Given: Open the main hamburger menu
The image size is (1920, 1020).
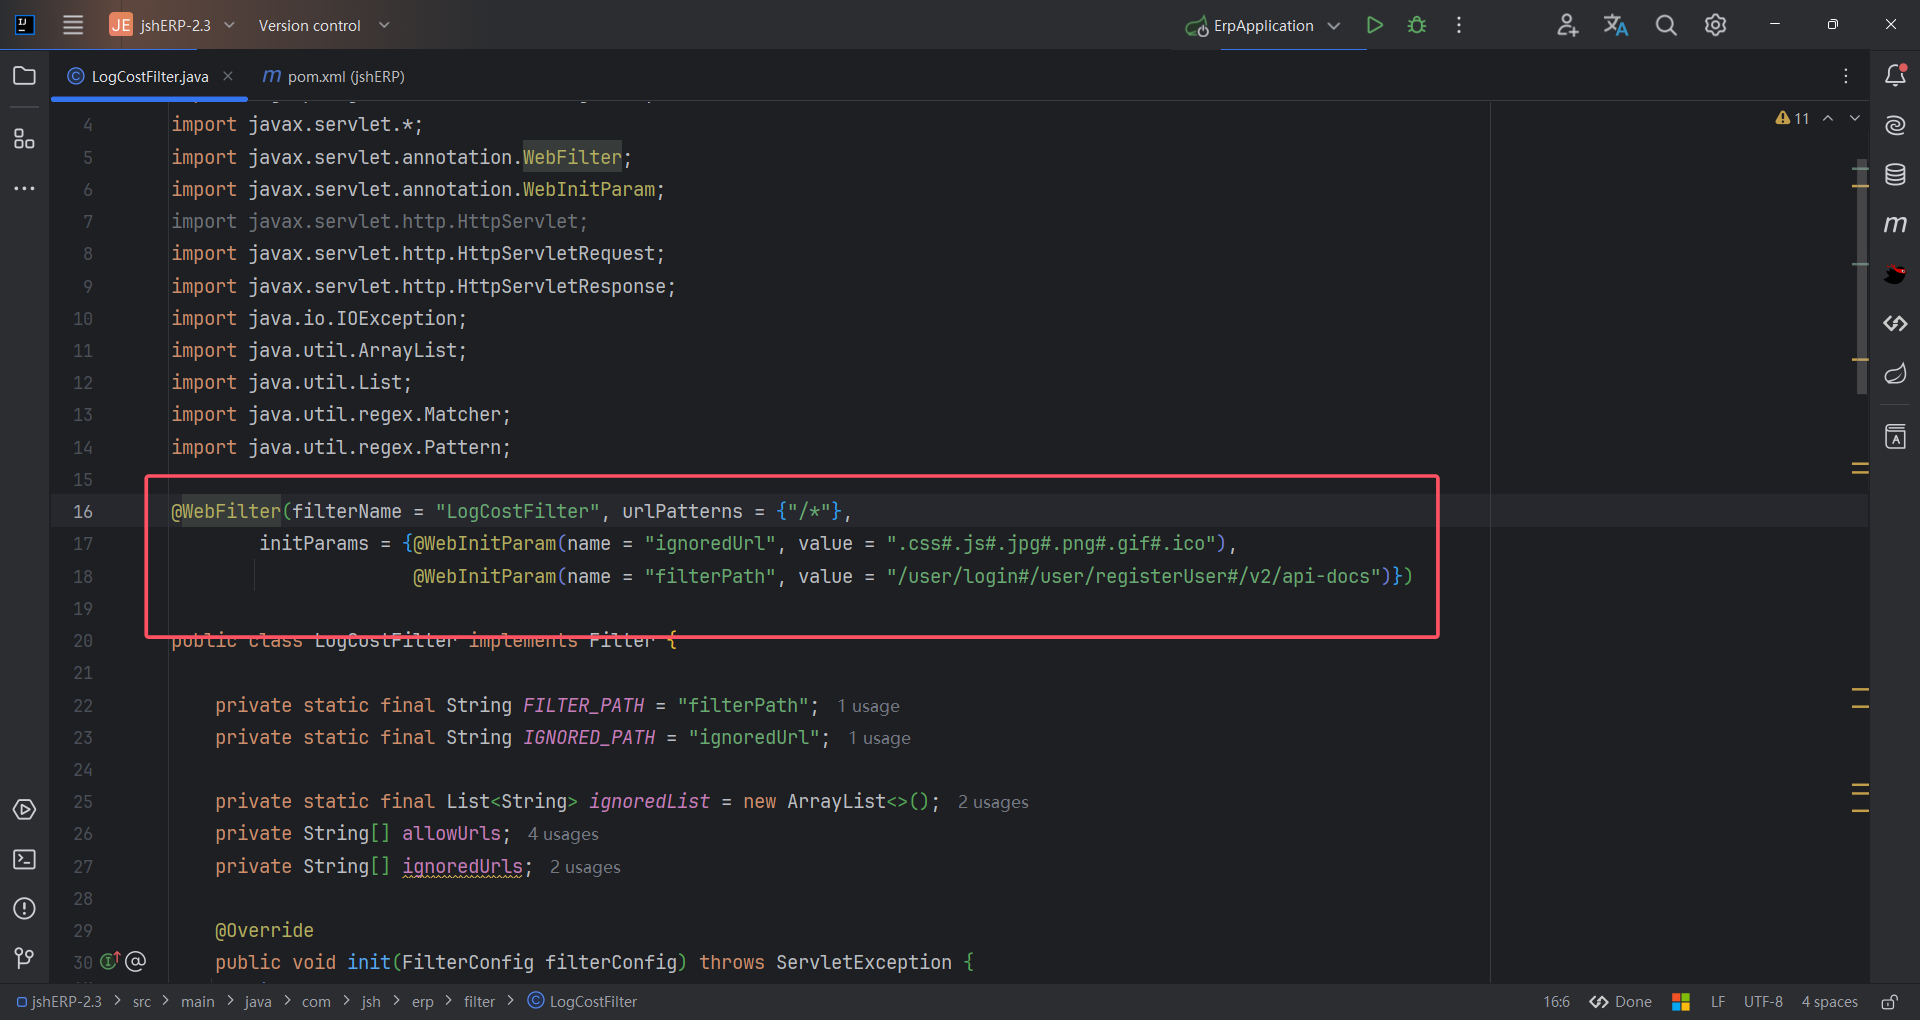Looking at the screenshot, I should point(73,25).
